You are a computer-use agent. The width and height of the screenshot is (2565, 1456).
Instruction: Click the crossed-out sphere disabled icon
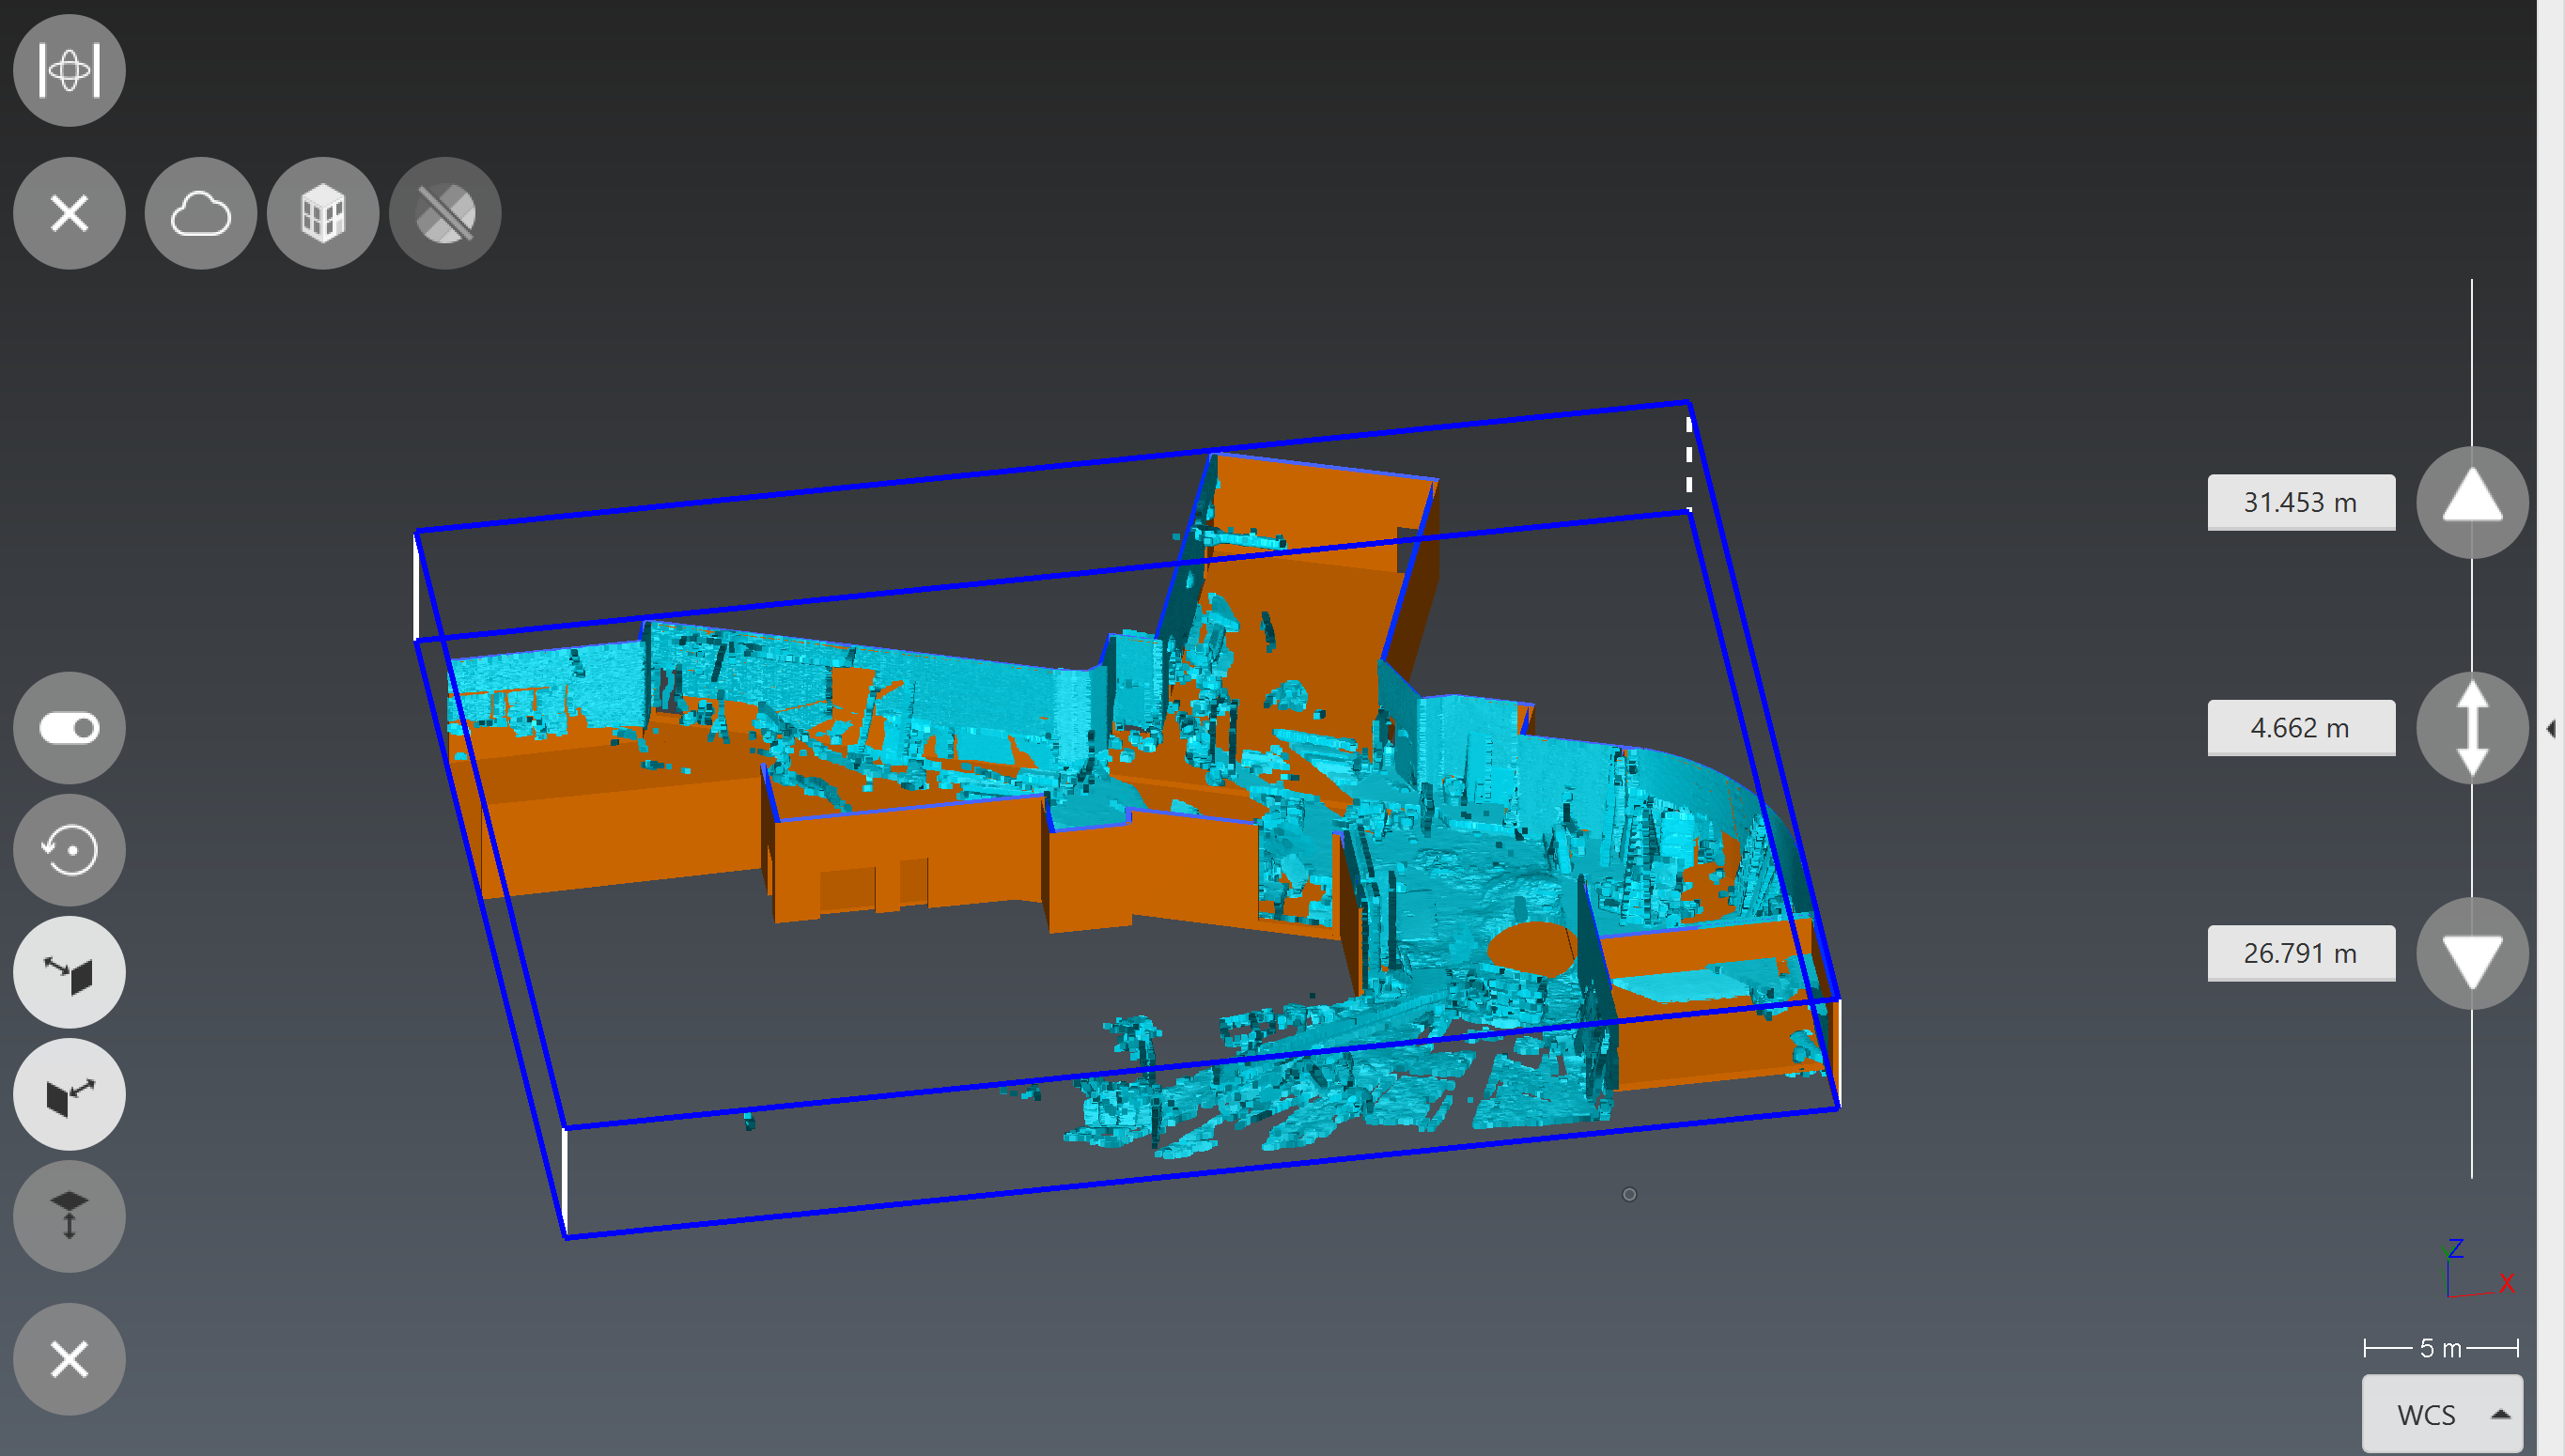coord(445,213)
